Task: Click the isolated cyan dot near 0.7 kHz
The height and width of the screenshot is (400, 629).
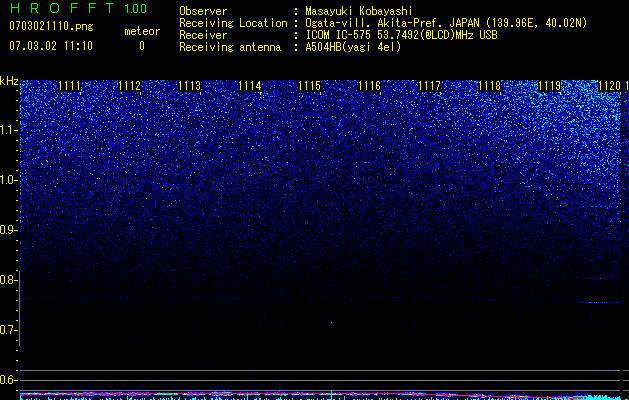Action: pyautogui.click(x=331, y=323)
